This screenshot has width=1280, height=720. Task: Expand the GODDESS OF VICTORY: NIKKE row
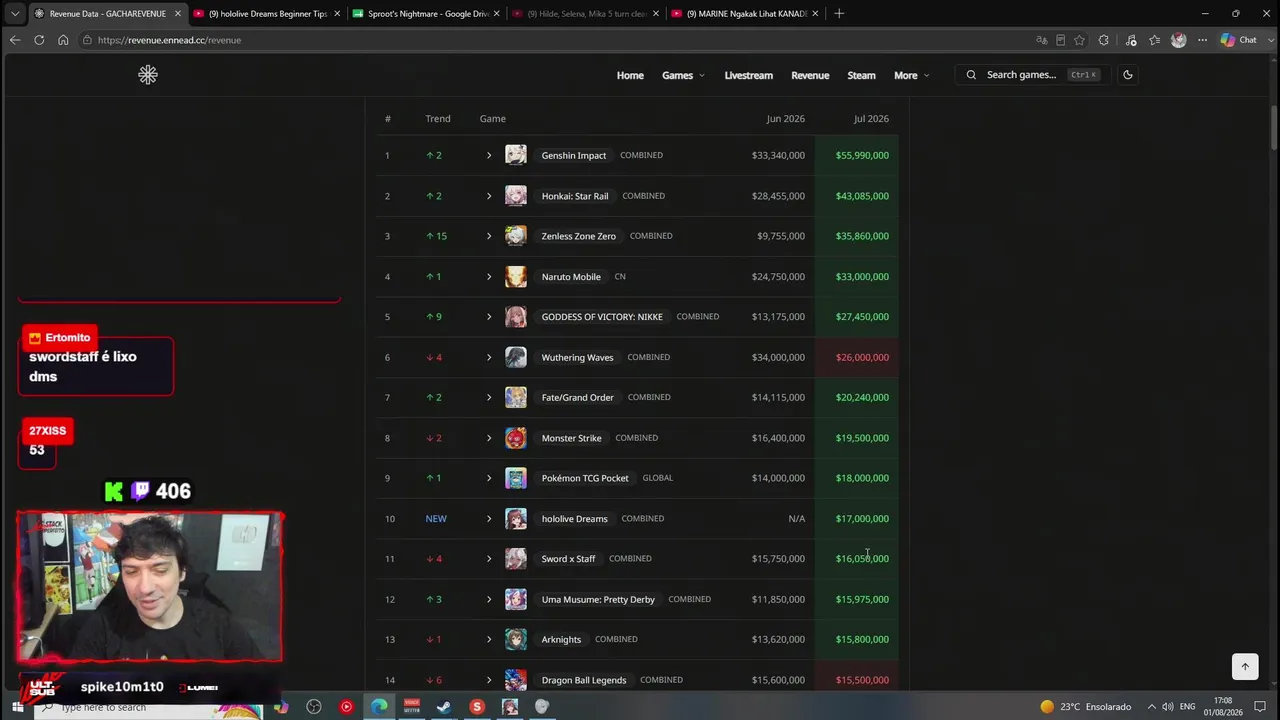pyautogui.click(x=489, y=317)
